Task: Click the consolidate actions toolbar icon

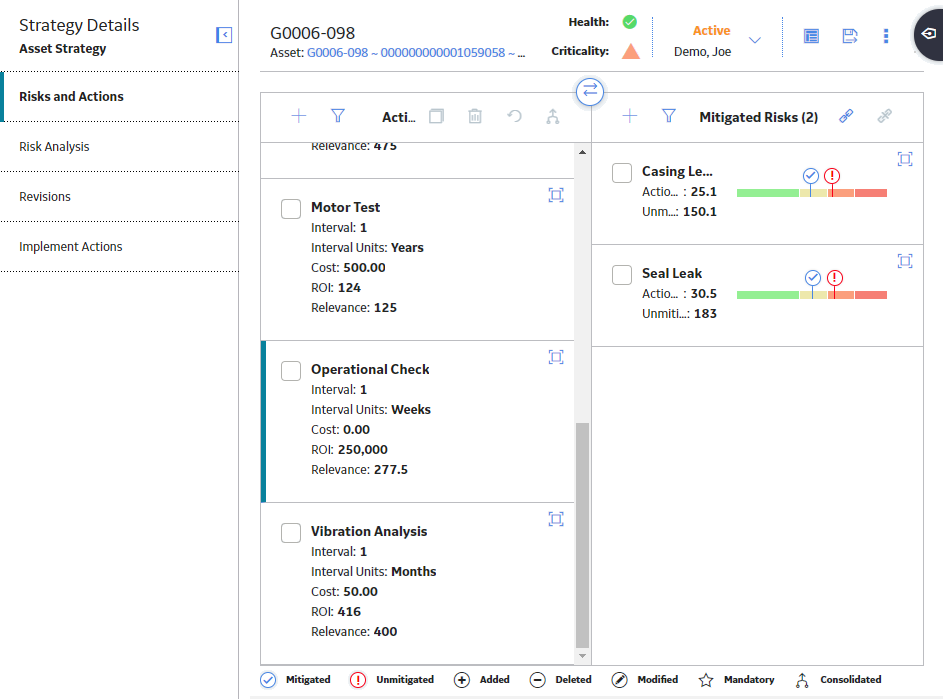Action: 553,116
